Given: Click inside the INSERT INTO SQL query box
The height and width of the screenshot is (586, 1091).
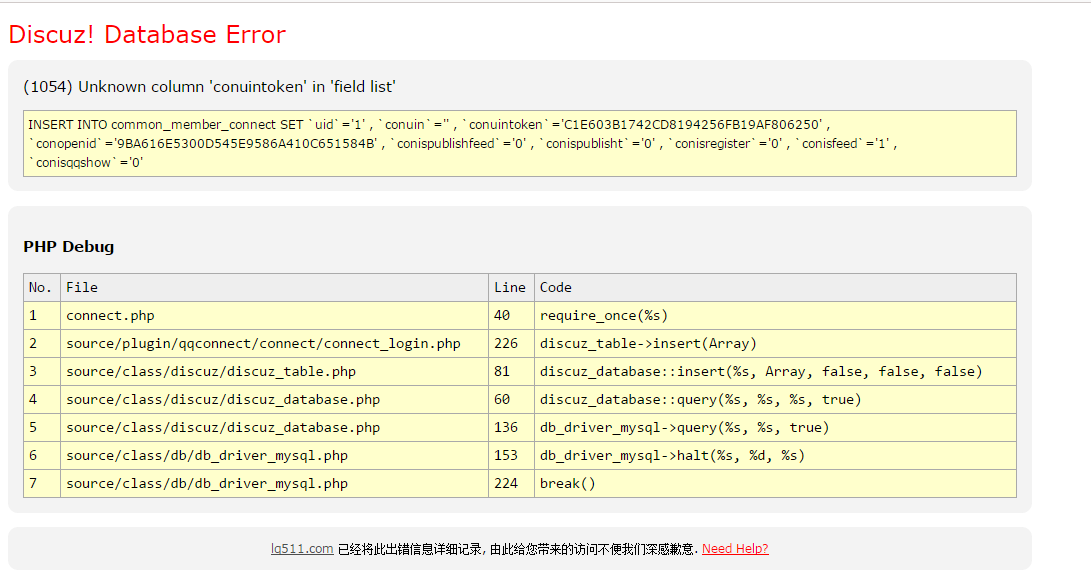Looking at the screenshot, I should 519,143.
